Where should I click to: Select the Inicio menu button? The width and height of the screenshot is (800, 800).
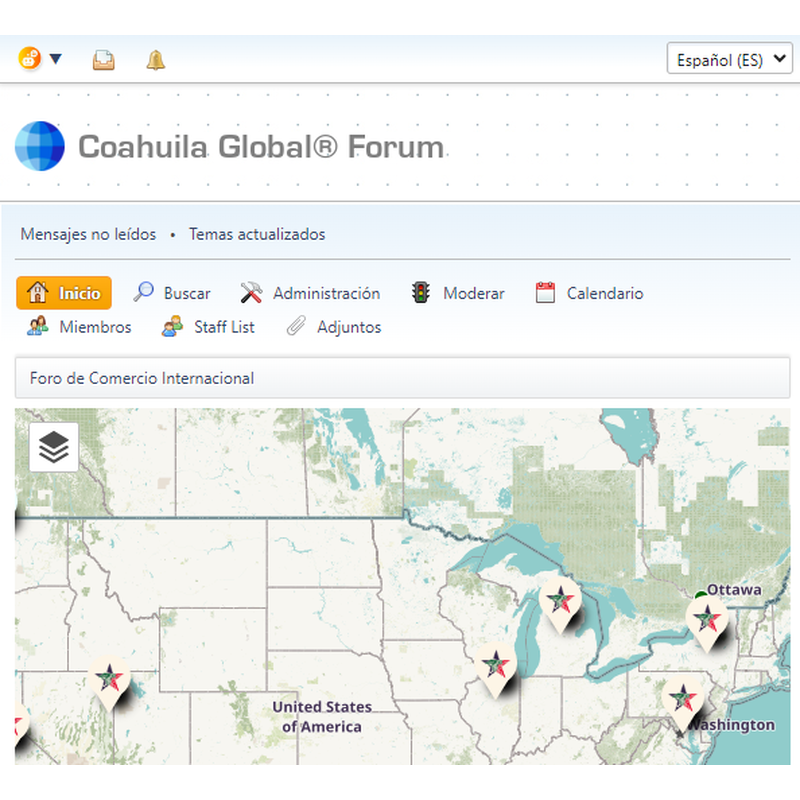click(64, 293)
